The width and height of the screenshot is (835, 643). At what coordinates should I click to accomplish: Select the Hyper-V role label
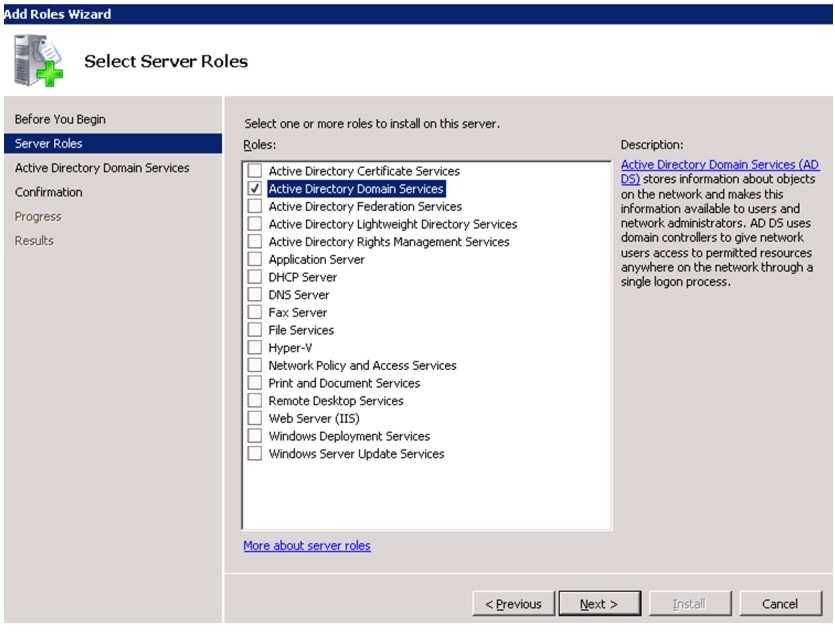(x=290, y=348)
